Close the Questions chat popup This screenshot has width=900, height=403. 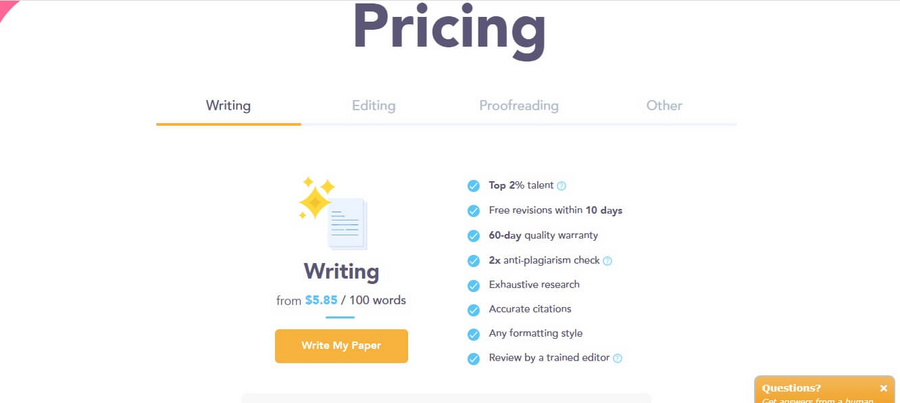(883, 389)
